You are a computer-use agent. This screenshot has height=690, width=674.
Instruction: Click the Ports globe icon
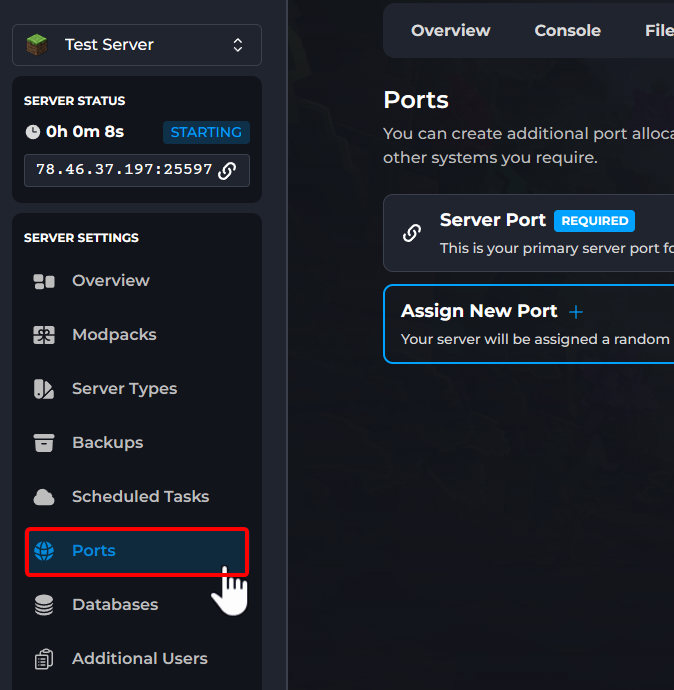(x=44, y=551)
